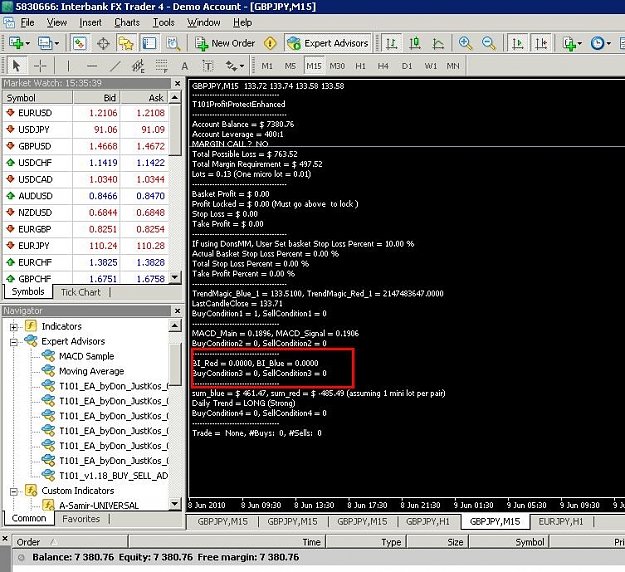Open the Window menu
Screen dimensions: 625x572
pos(204,23)
